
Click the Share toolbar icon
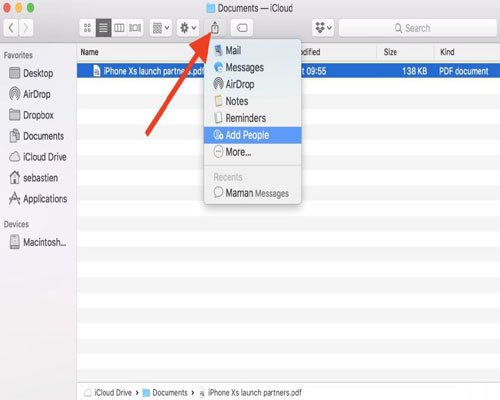(x=215, y=28)
